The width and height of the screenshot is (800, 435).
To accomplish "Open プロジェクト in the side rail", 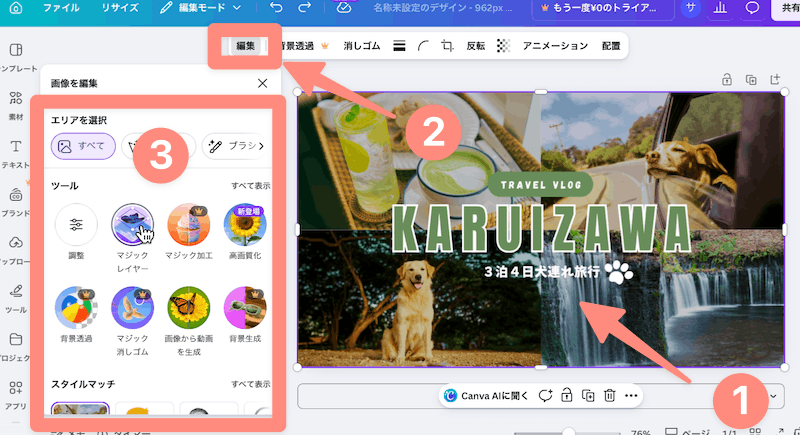I will (x=16, y=347).
